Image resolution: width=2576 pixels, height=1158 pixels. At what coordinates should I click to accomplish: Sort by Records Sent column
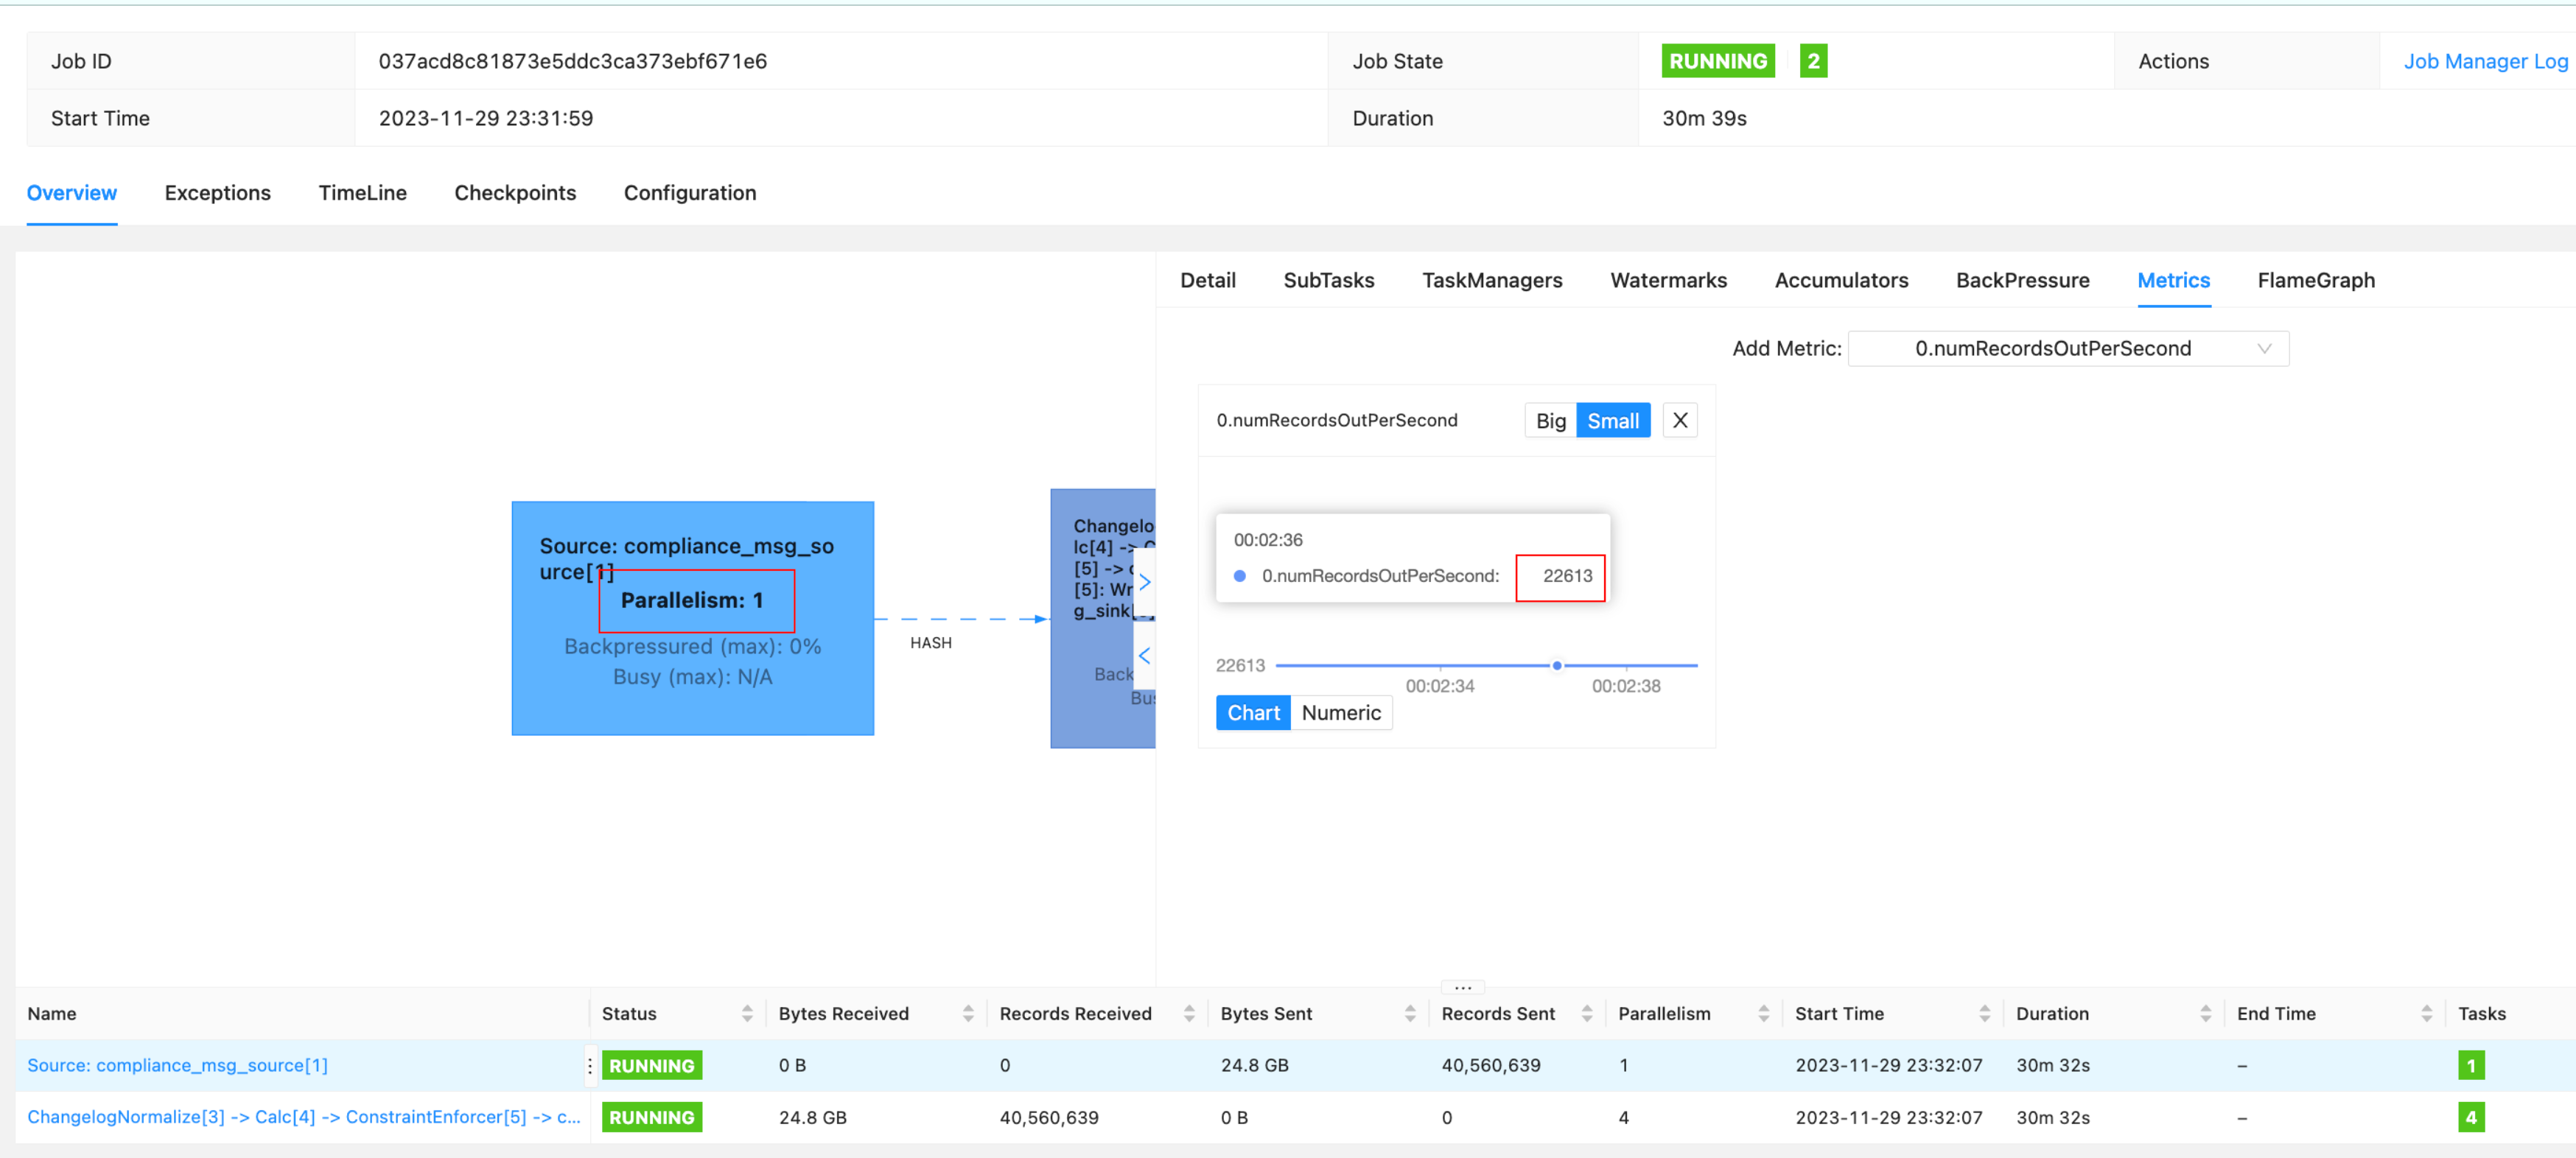pos(1586,1013)
